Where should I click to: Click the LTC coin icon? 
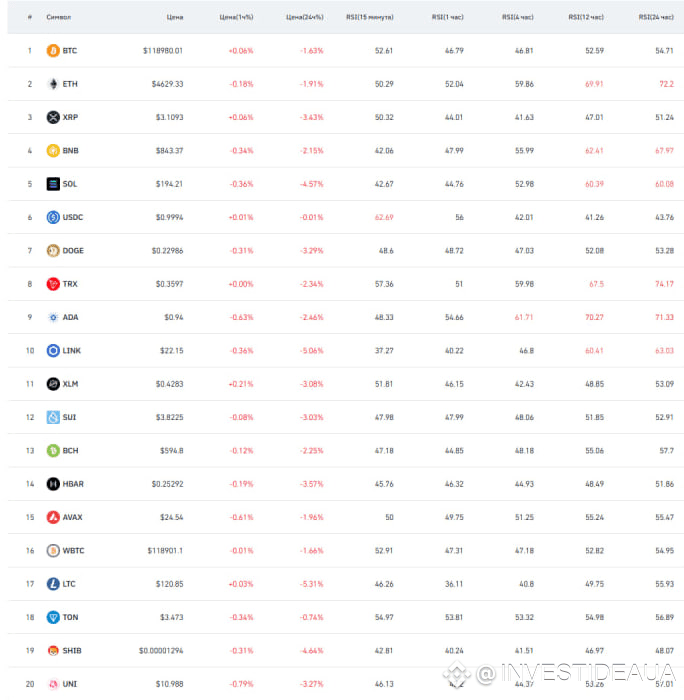pos(53,584)
